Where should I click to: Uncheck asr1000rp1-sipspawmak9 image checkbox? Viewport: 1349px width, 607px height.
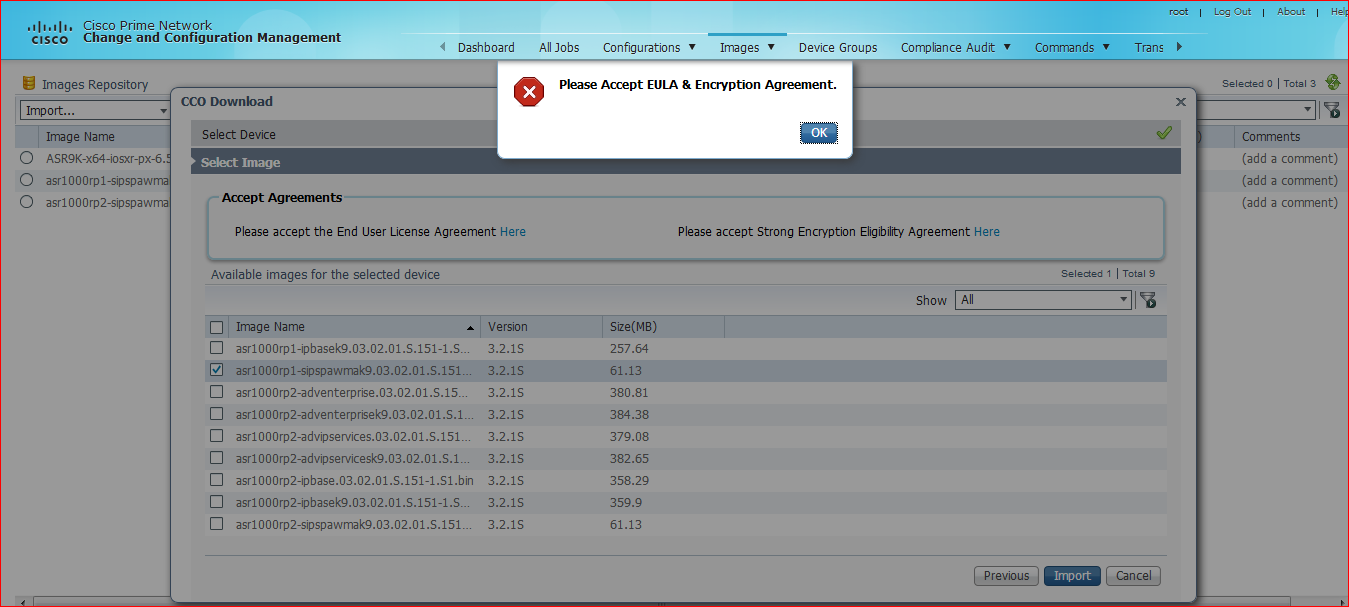(x=216, y=370)
